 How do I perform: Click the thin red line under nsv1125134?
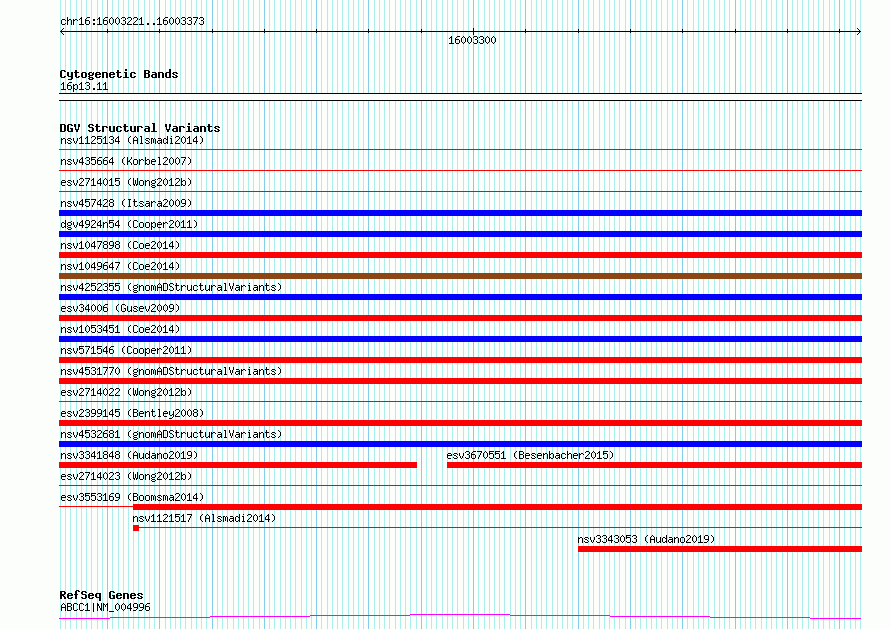pyautogui.click(x=460, y=150)
